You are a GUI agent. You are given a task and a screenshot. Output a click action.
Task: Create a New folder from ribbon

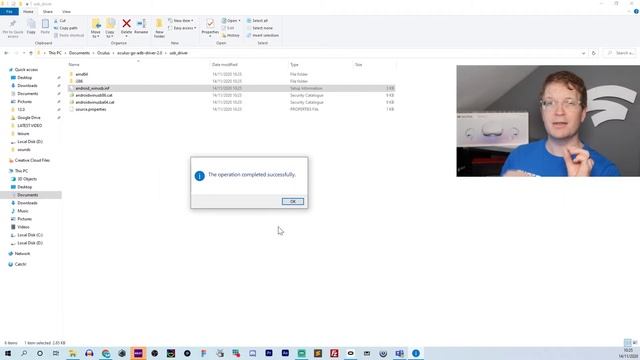(159, 28)
